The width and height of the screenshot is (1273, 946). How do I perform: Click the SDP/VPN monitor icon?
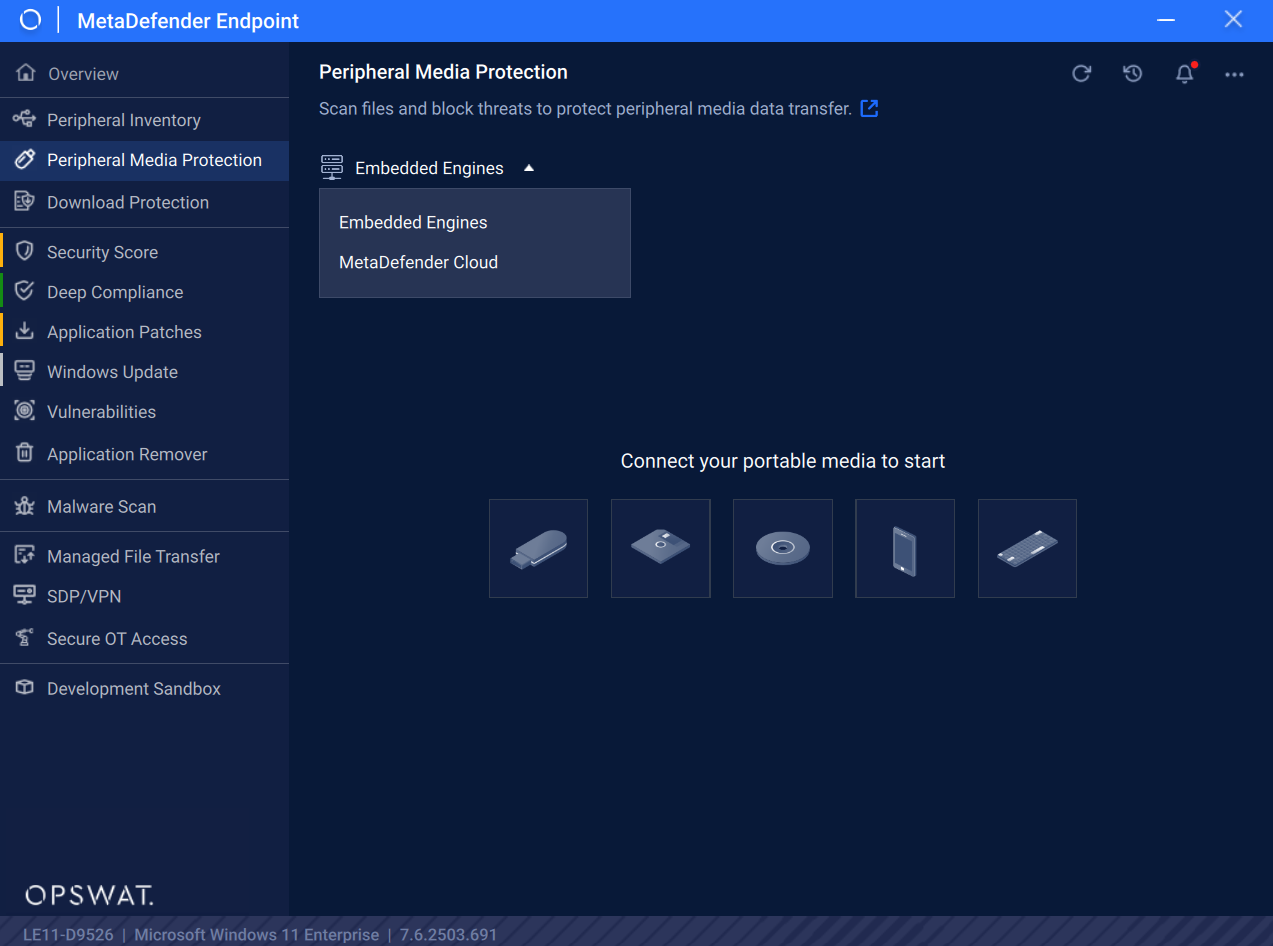click(25, 595)
